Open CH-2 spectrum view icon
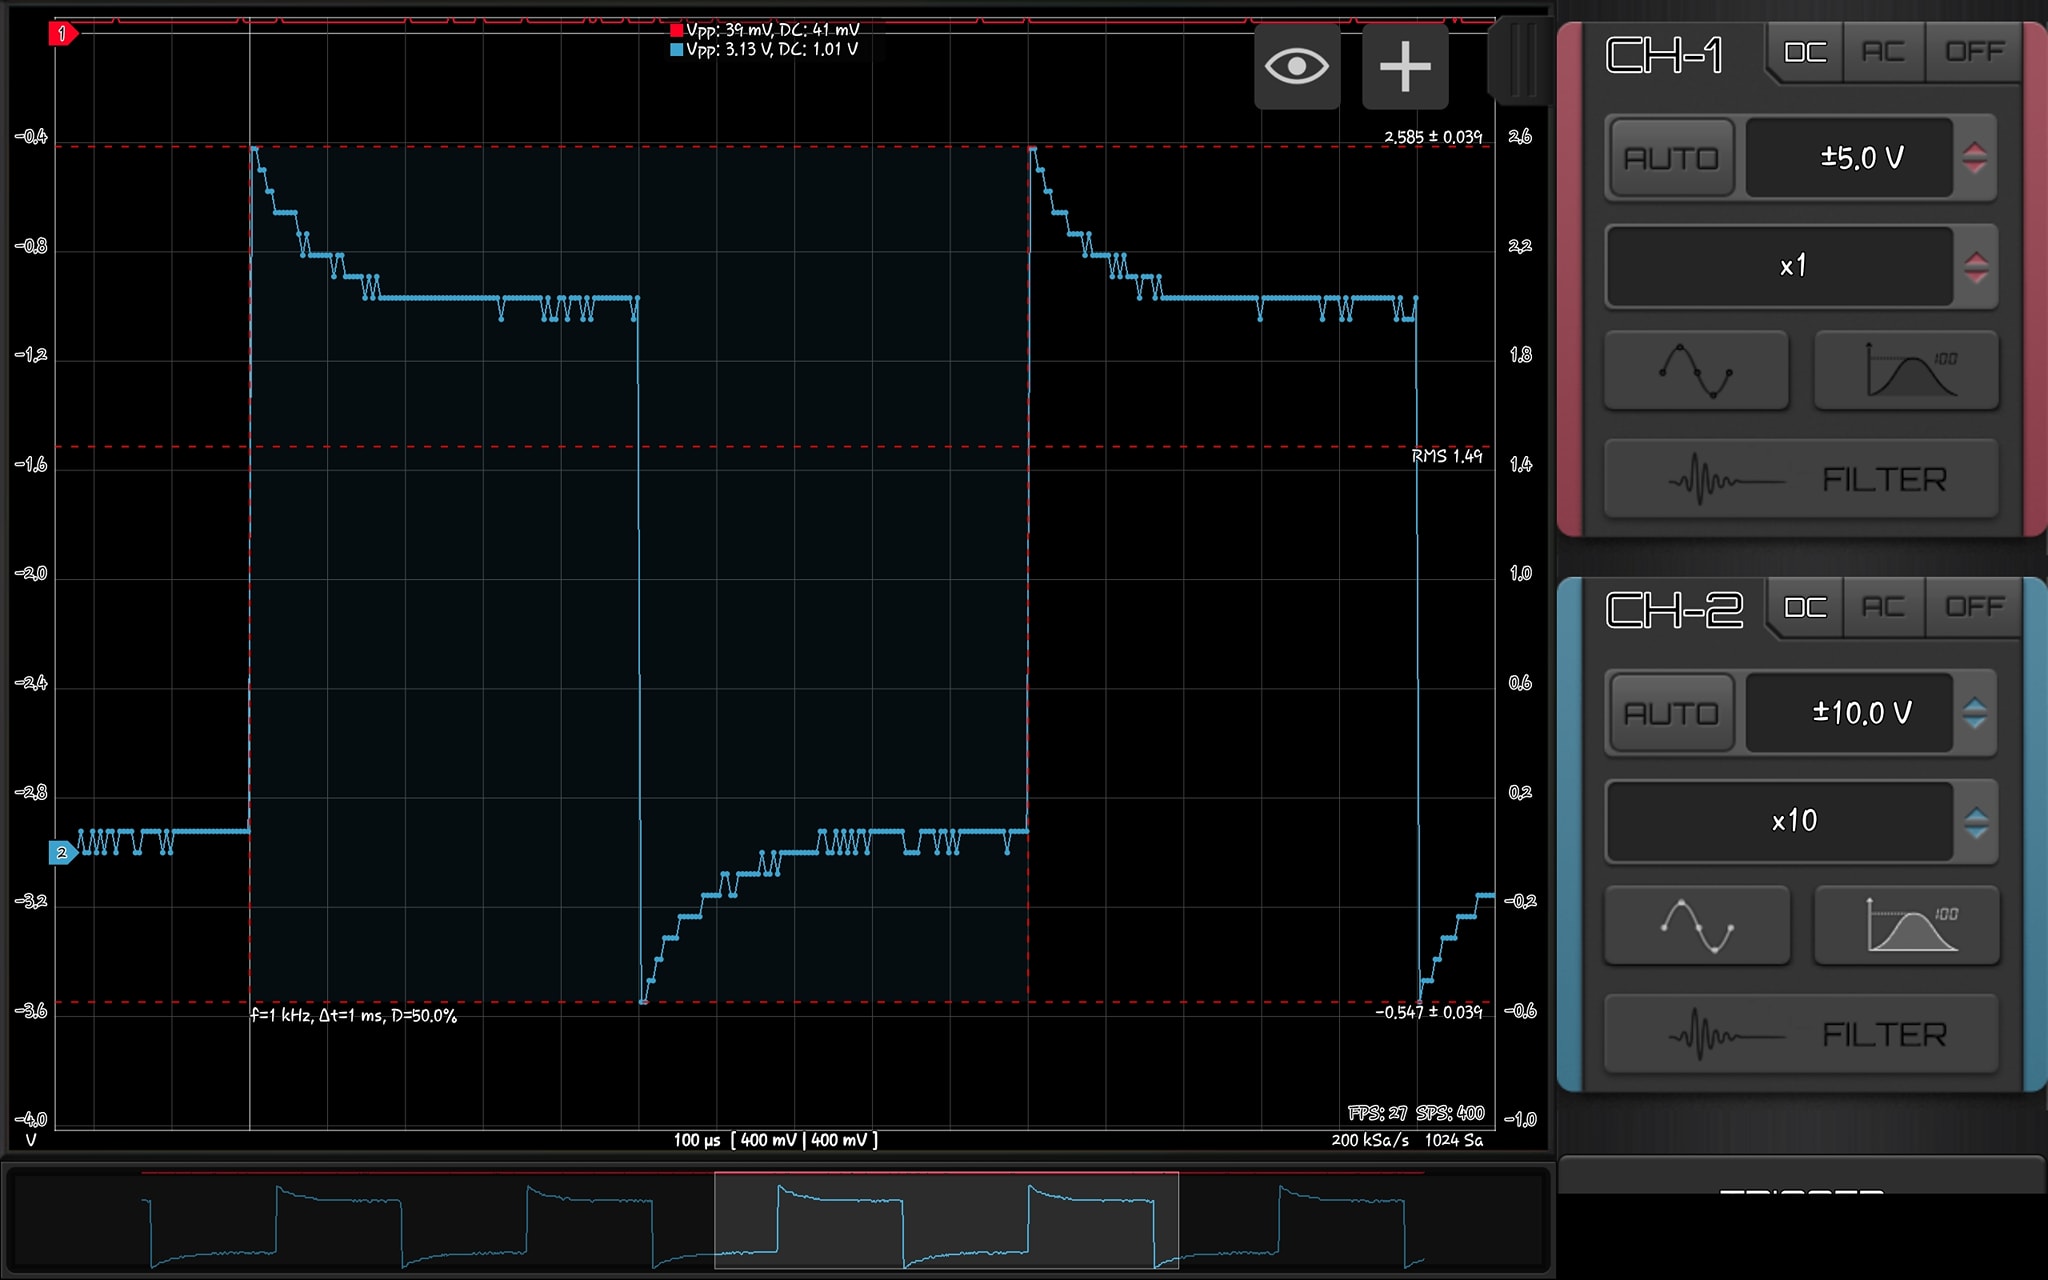 pos(1907,926)
